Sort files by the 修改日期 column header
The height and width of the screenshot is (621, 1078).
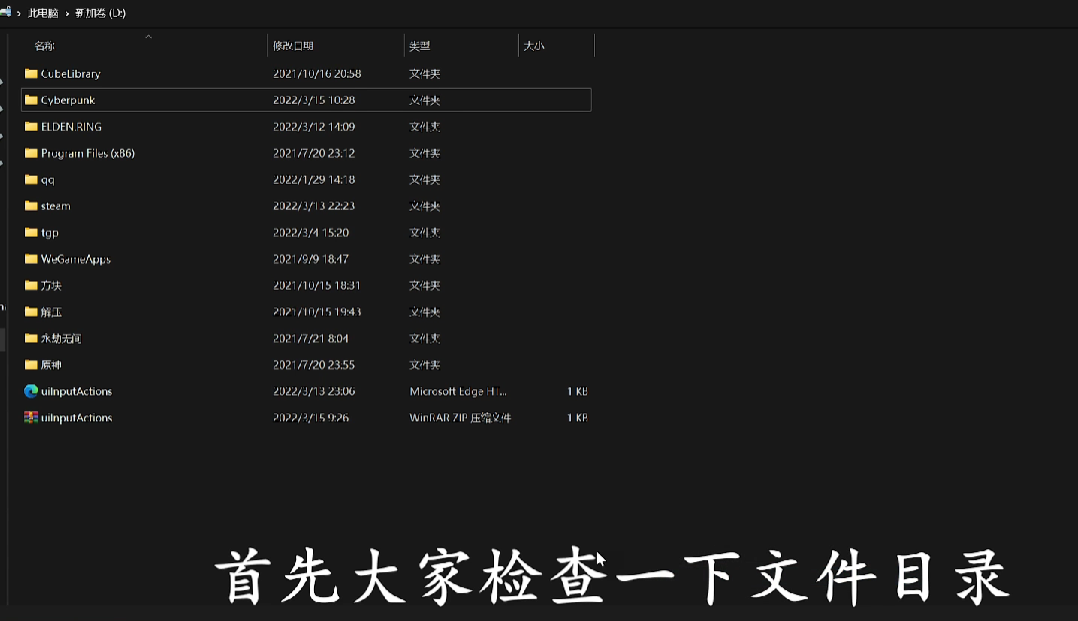click(294, 46)
